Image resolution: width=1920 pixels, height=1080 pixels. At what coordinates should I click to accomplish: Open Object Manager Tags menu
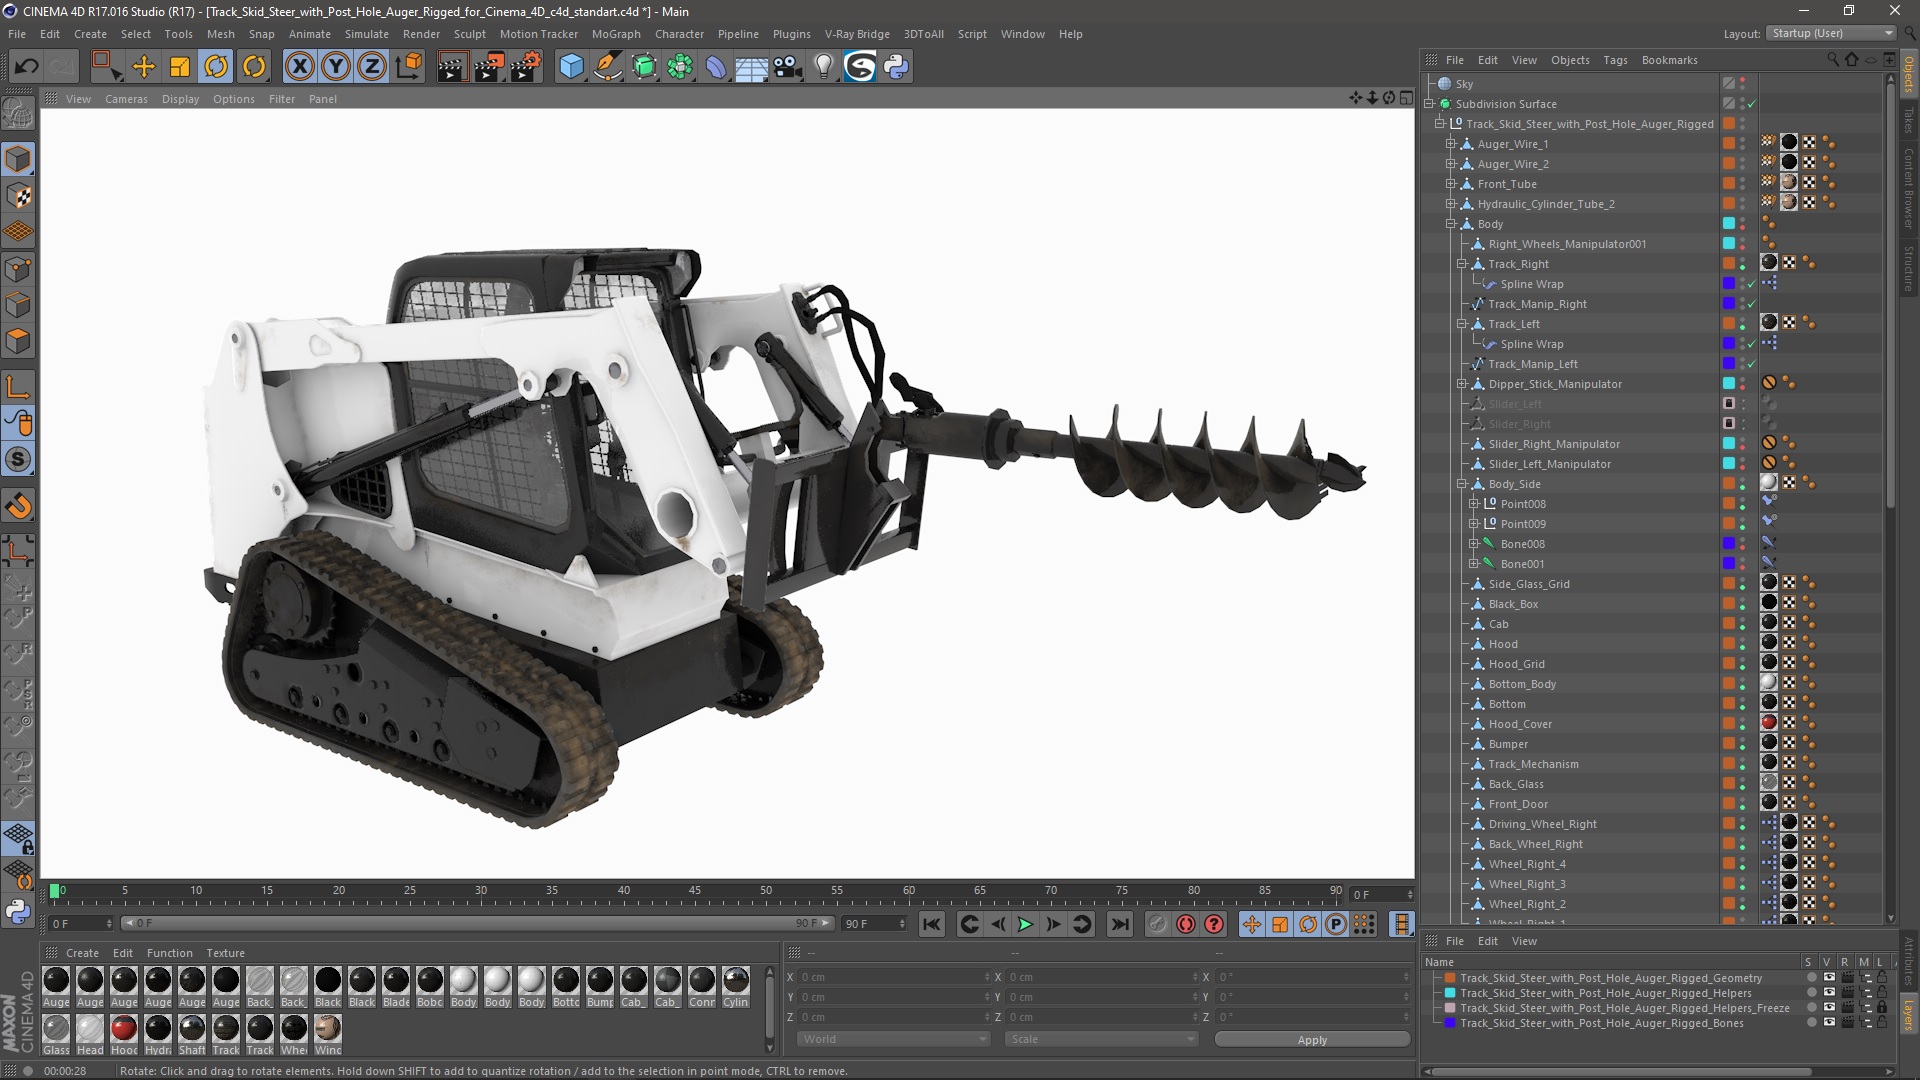(x=1615, y=60)
